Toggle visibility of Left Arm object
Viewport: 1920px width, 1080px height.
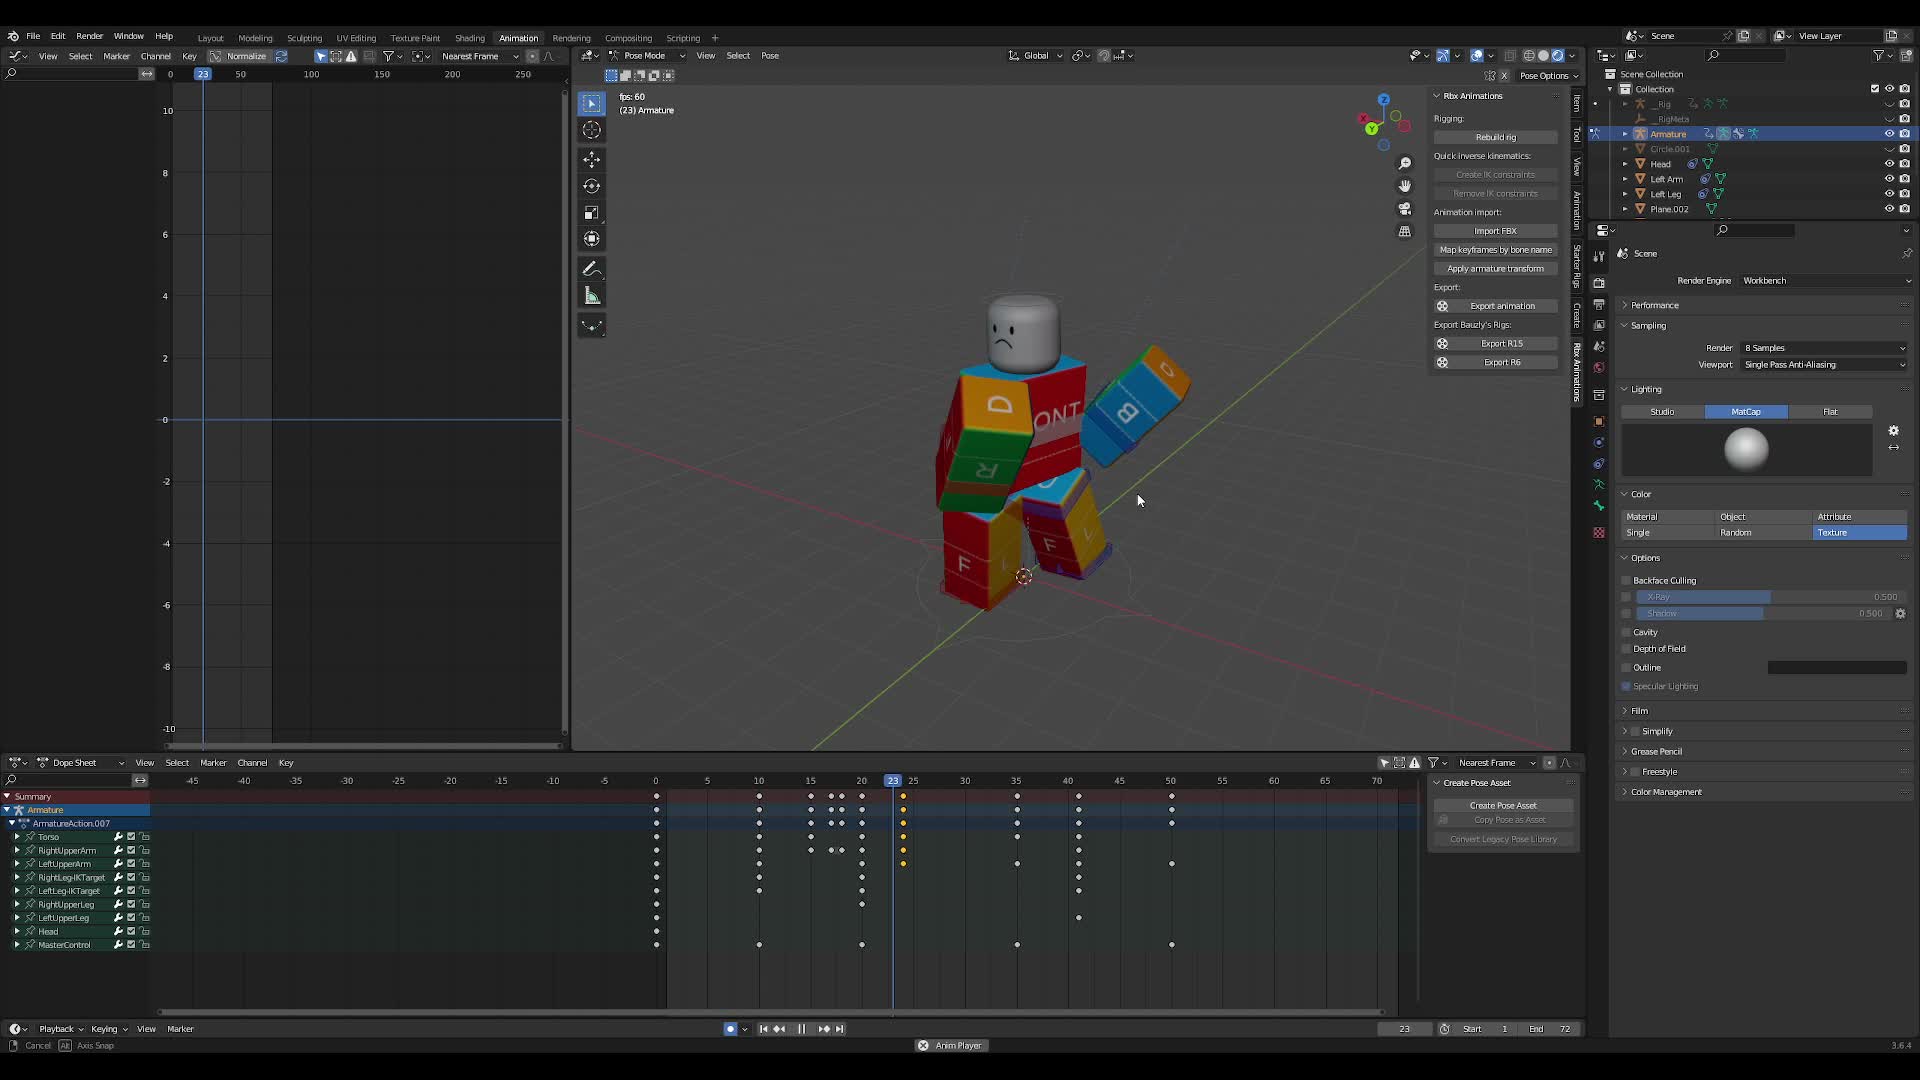[1890, 179]
